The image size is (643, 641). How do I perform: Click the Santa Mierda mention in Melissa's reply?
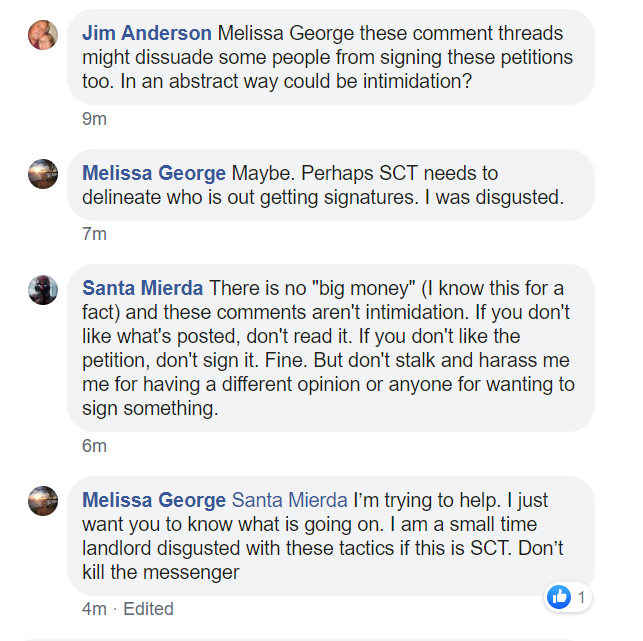[289, 500]
